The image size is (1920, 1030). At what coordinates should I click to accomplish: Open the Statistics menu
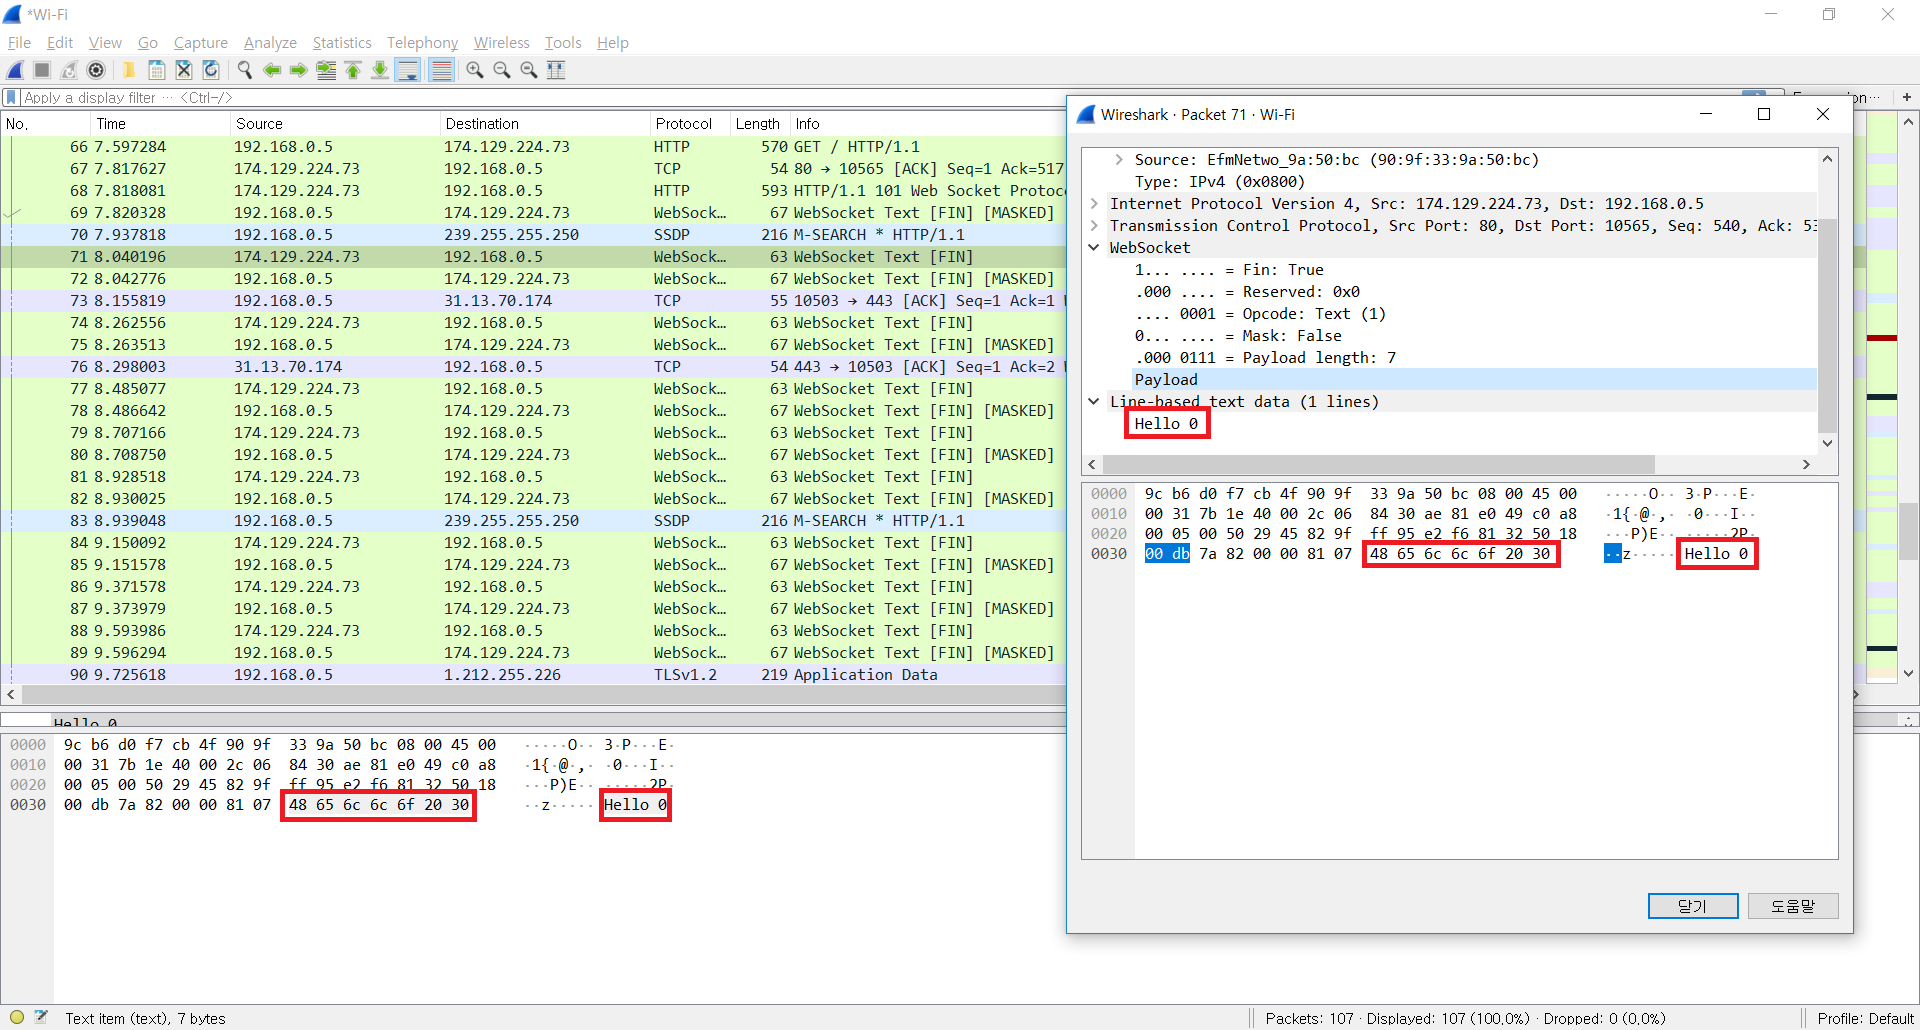click(x=342, y=43)
